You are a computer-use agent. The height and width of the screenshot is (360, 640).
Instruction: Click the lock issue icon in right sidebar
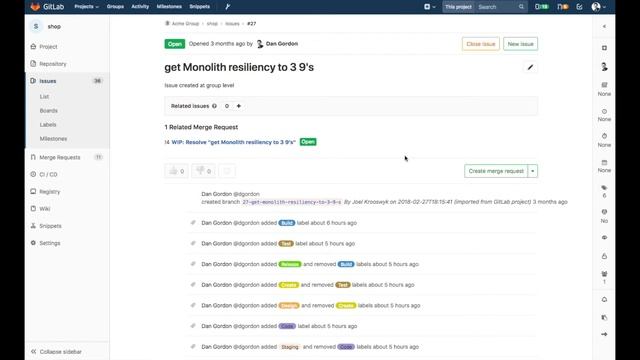[604, 256]
